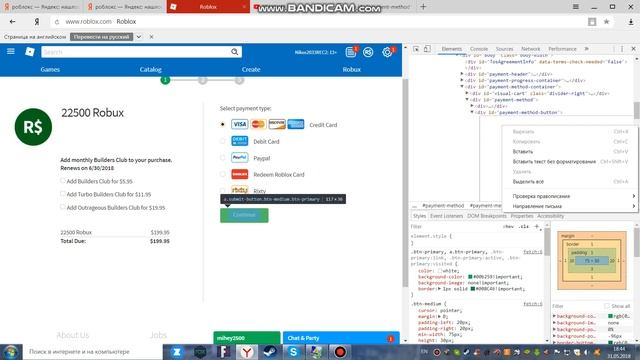Click the PayPal logo icon
This screenshot has height=360, width=640.
(240, 158)
